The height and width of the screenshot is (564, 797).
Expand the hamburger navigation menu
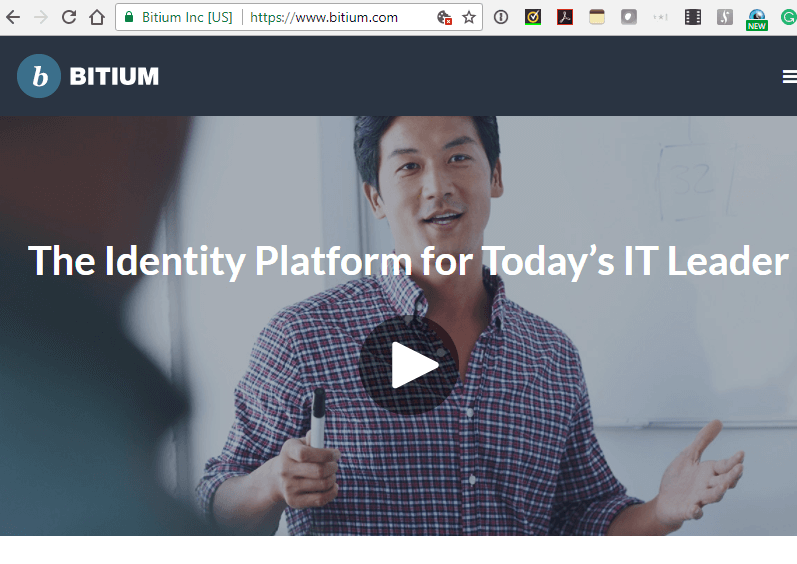click(x=789, y=77)
